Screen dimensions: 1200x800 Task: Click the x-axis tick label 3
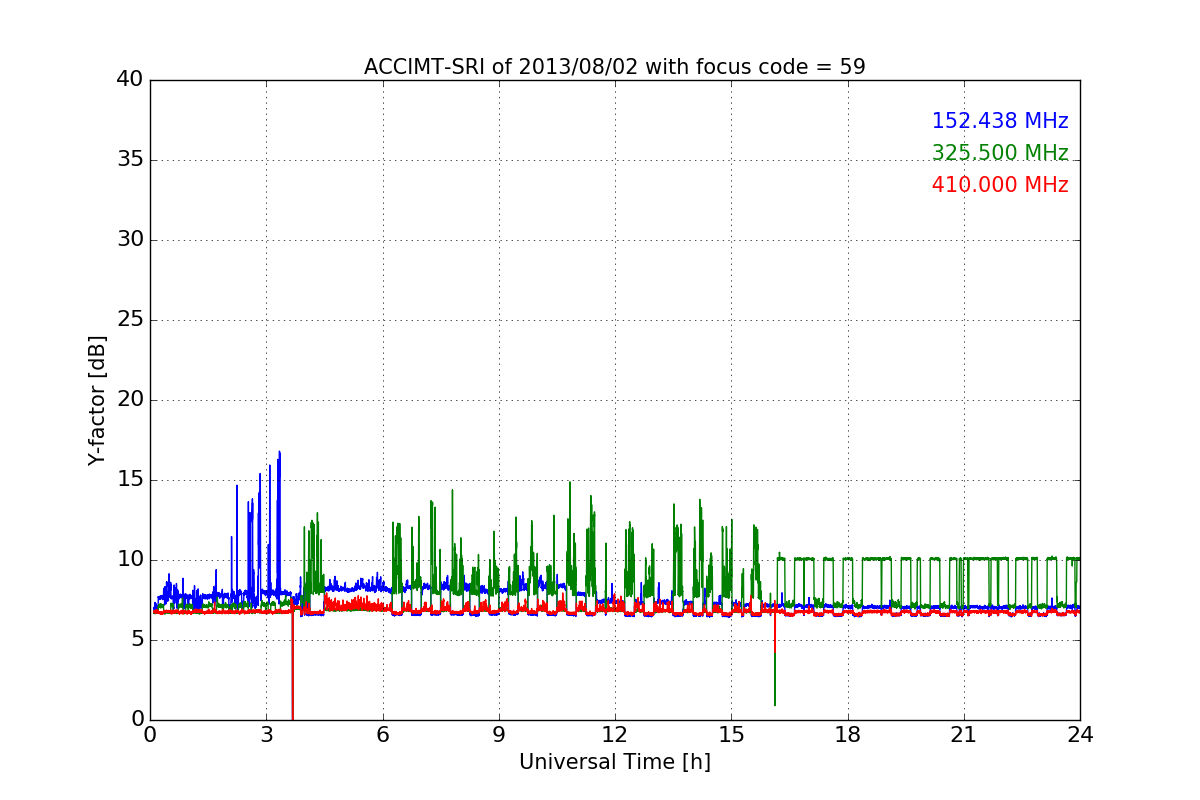(266, 735)
